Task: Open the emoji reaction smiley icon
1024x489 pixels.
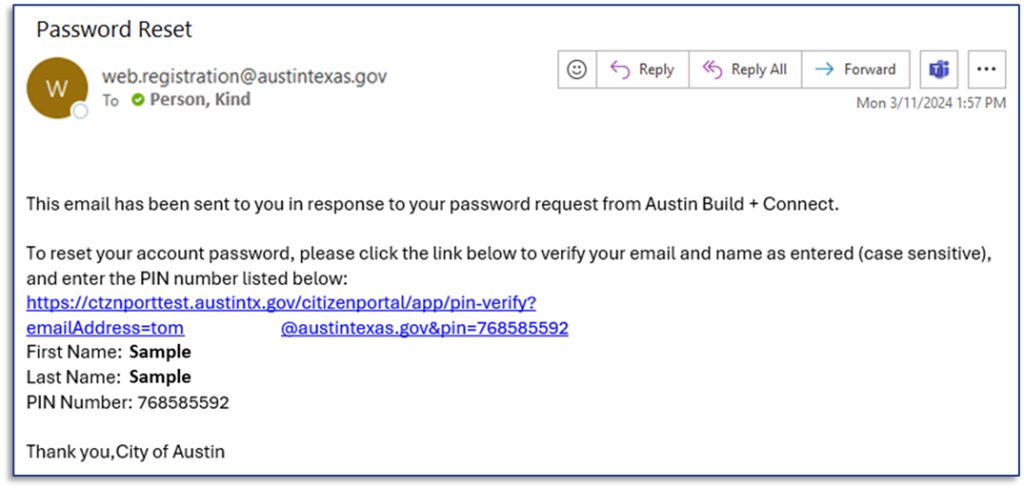Action: (576, 70)
